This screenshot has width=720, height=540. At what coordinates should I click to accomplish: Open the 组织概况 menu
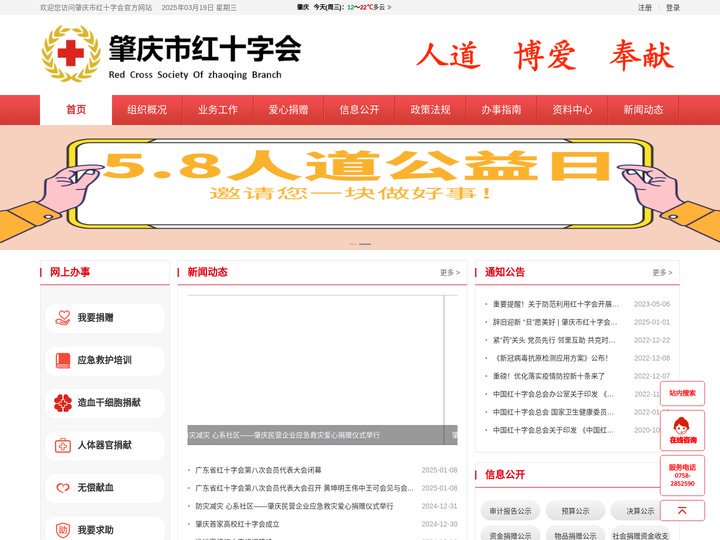tap(147, 110)
